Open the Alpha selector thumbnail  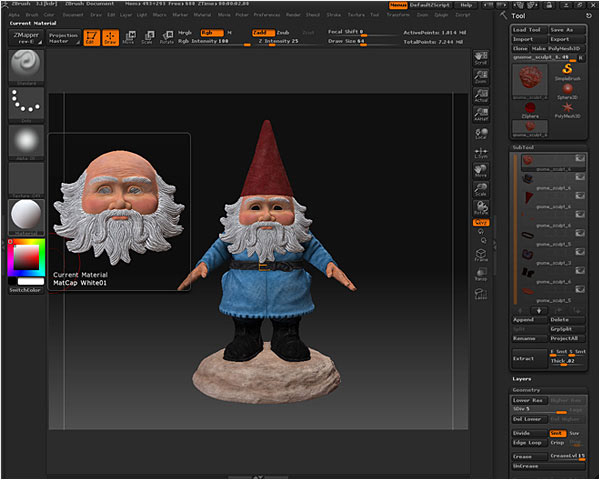point(26,142)
